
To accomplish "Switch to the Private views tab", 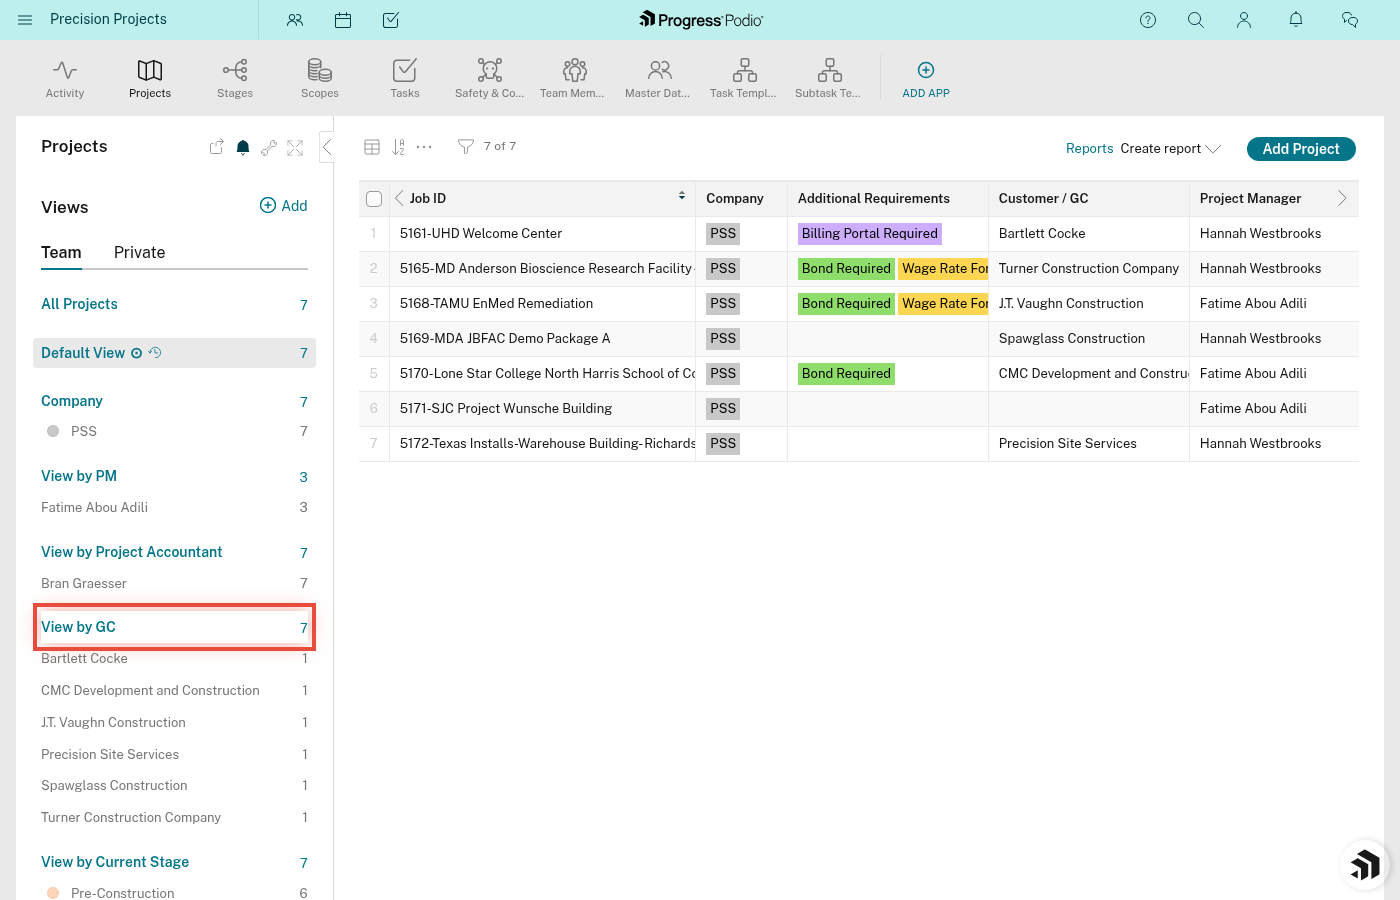I will [139, 252].
